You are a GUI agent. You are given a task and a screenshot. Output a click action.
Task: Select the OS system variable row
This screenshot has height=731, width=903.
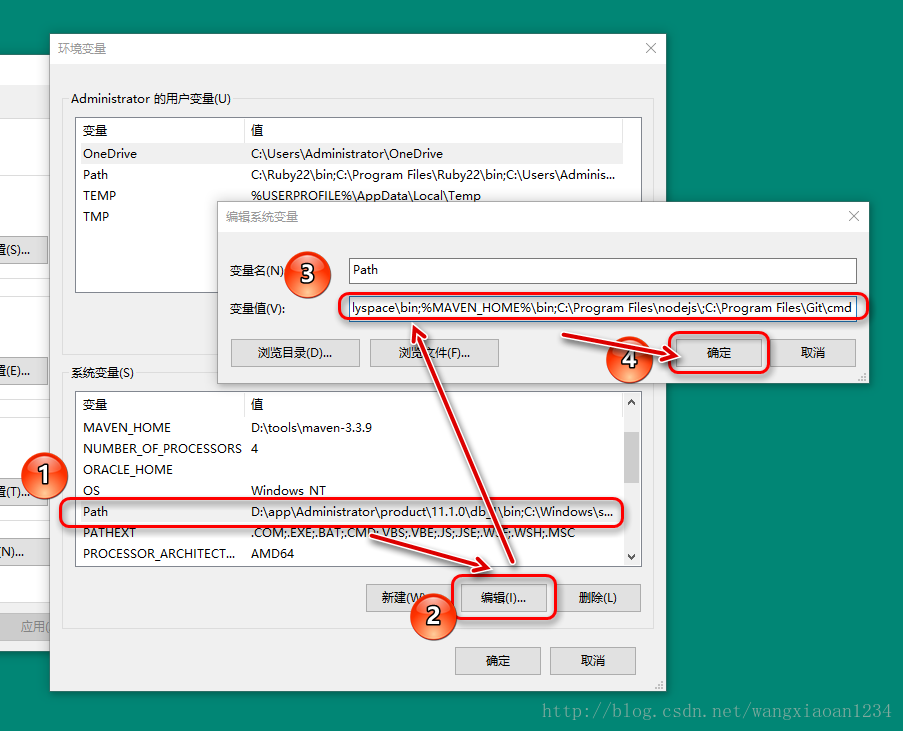pos(350,491)
